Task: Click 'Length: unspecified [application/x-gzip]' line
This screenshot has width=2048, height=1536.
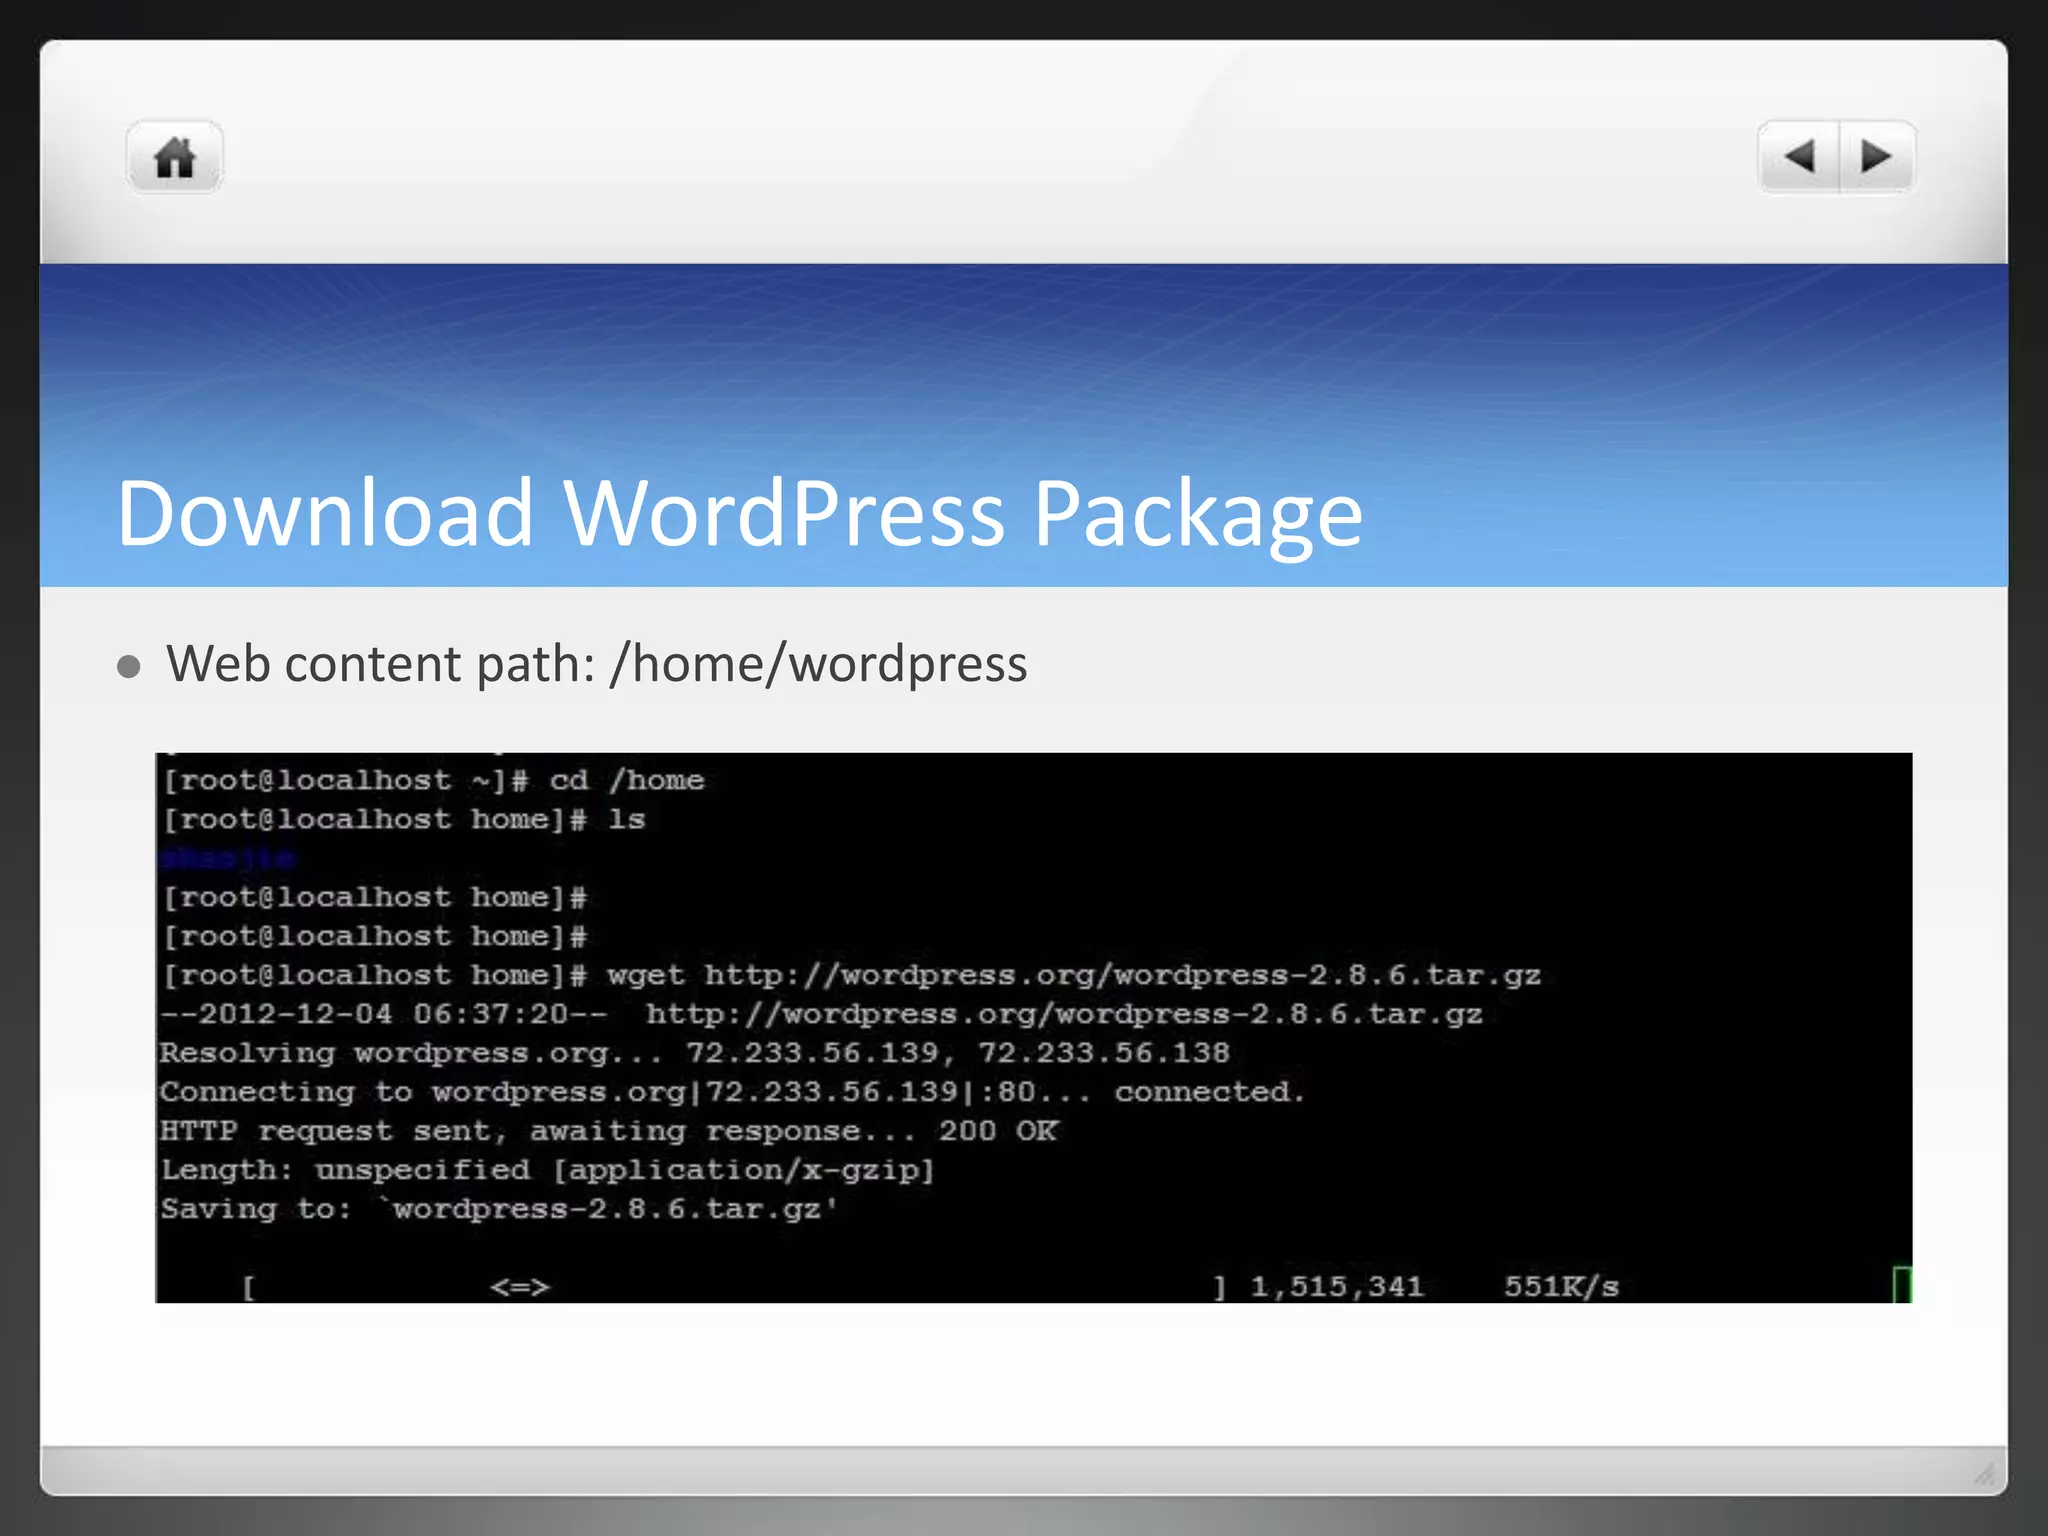Action: click(548, 1170)
